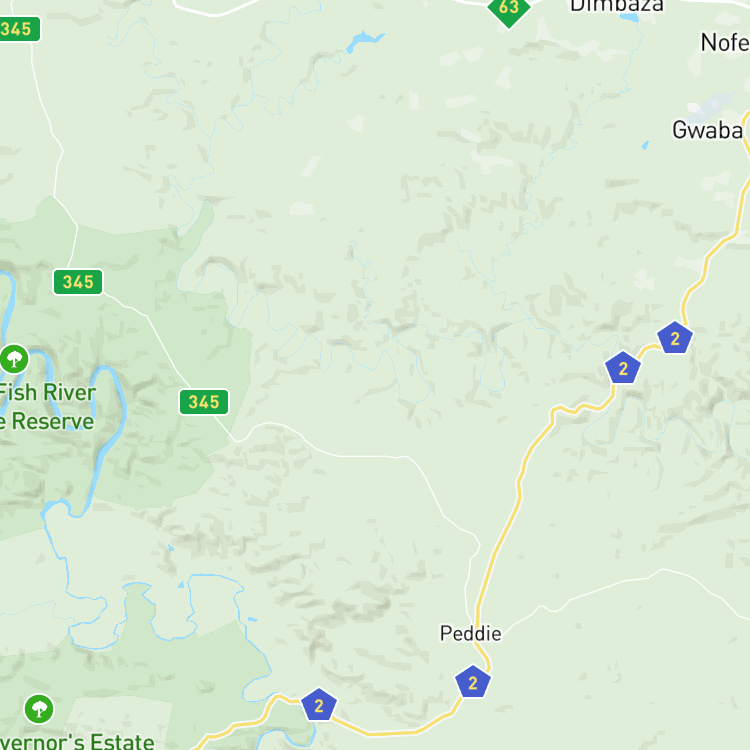Click the Governor's Estate text label
This screenshot has width=750, height=750.
coord(77,741)
